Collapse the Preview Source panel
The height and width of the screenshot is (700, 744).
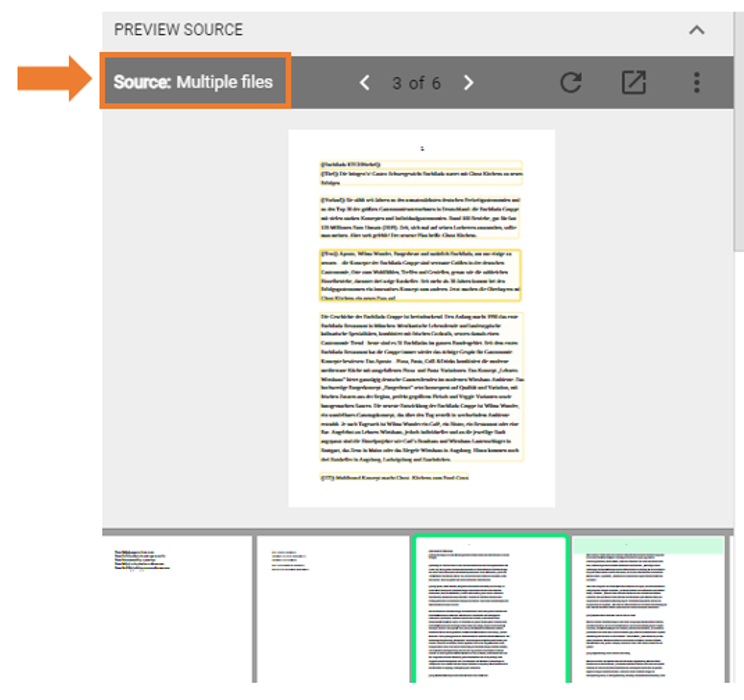[697, 30]
